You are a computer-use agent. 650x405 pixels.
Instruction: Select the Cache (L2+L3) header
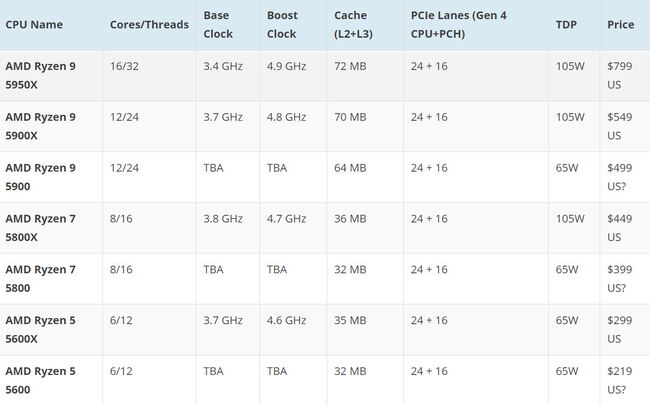click(353, 24)
